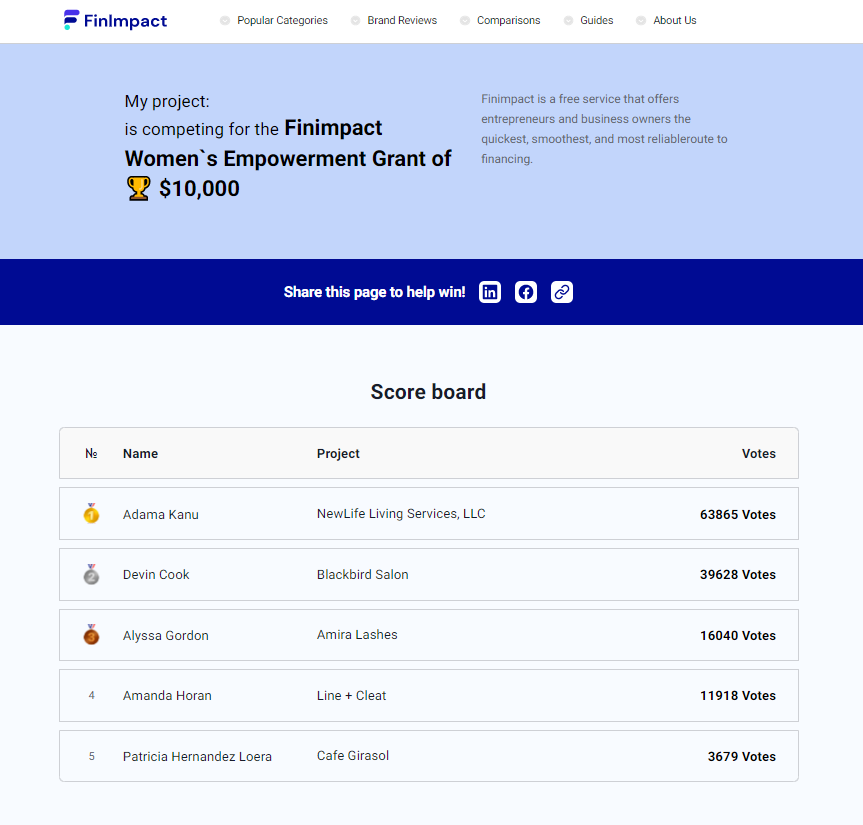Expand the Brand Reviews dropdown arrow
The width and height of the screenshot is (863, 825).
[356, 20]
